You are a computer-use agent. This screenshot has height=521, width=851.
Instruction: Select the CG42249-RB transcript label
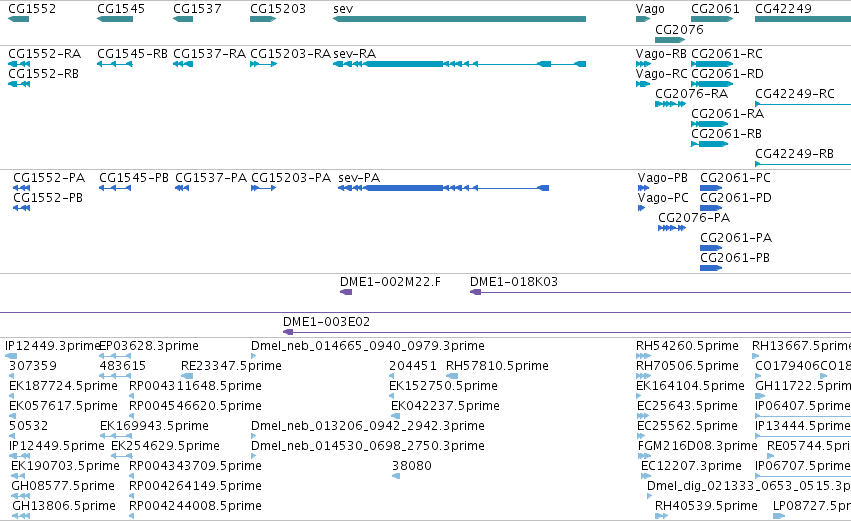(x=794, y=154)
